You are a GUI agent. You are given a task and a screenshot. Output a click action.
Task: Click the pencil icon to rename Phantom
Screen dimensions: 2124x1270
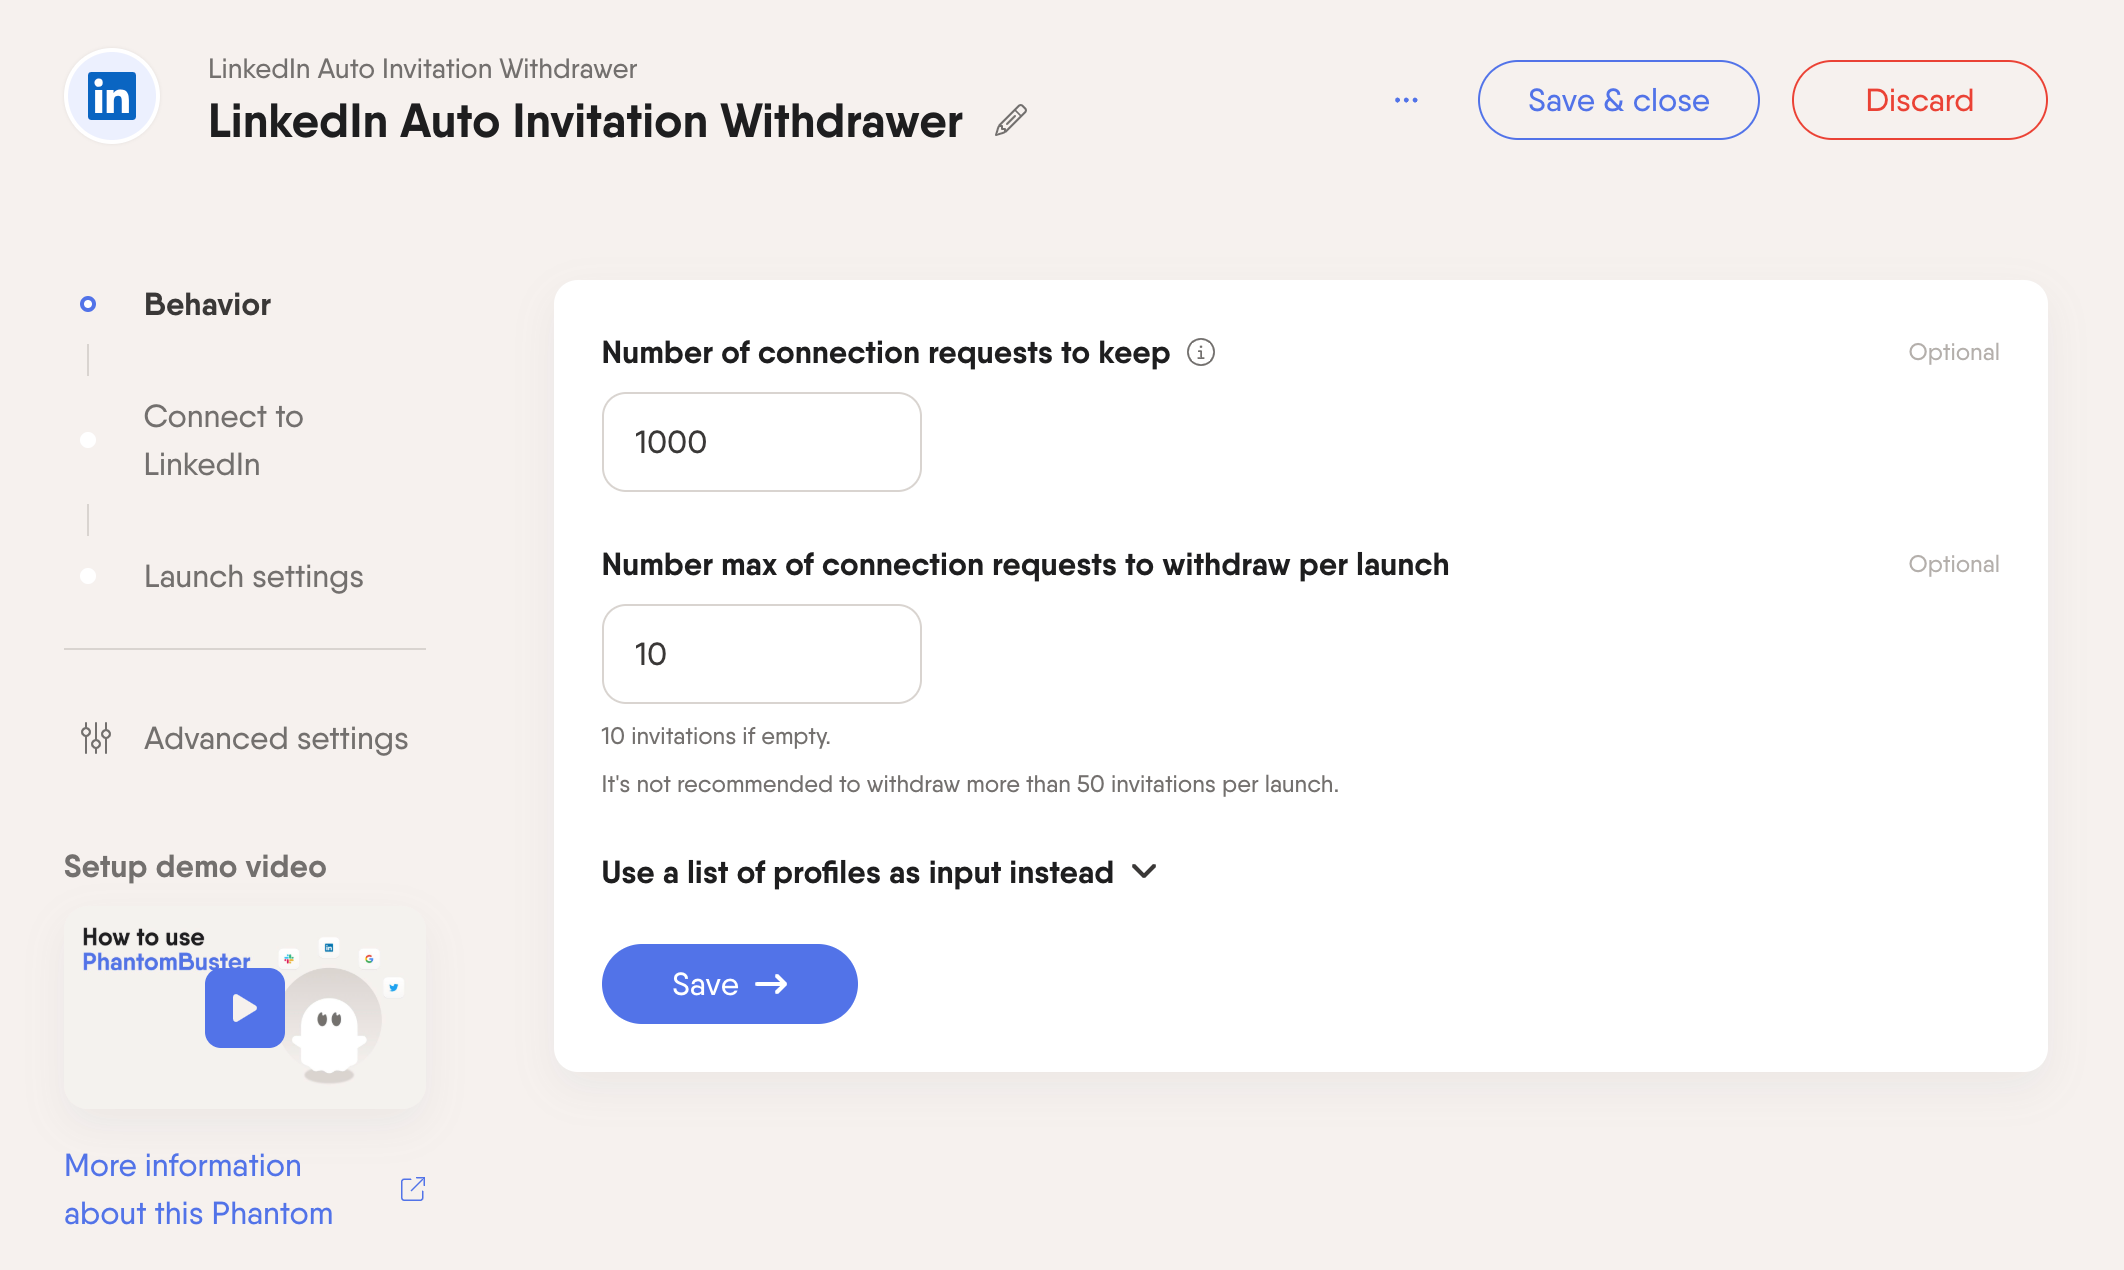pos(1011,120)
